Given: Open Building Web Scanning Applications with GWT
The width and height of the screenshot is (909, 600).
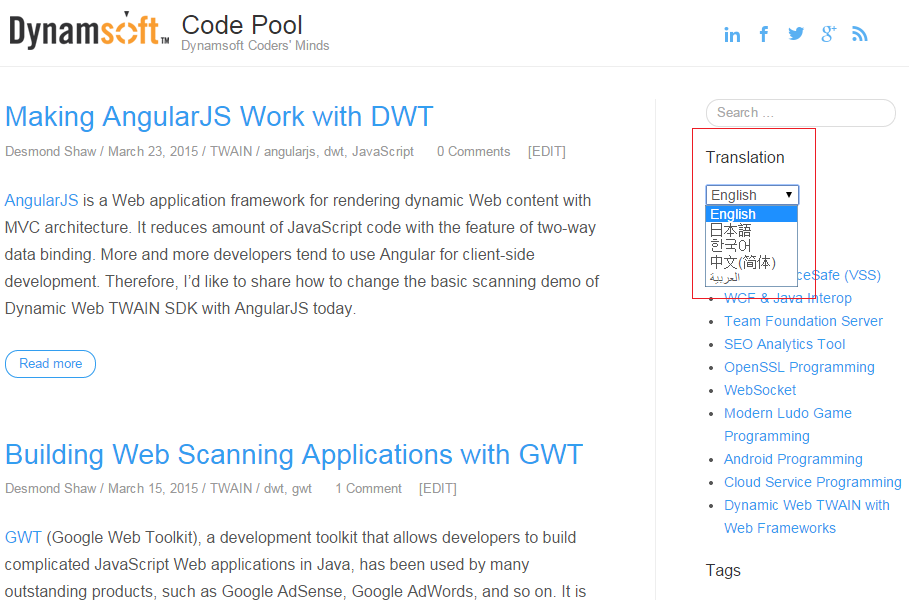Looking at the screenshot, I should pos(293,455).
